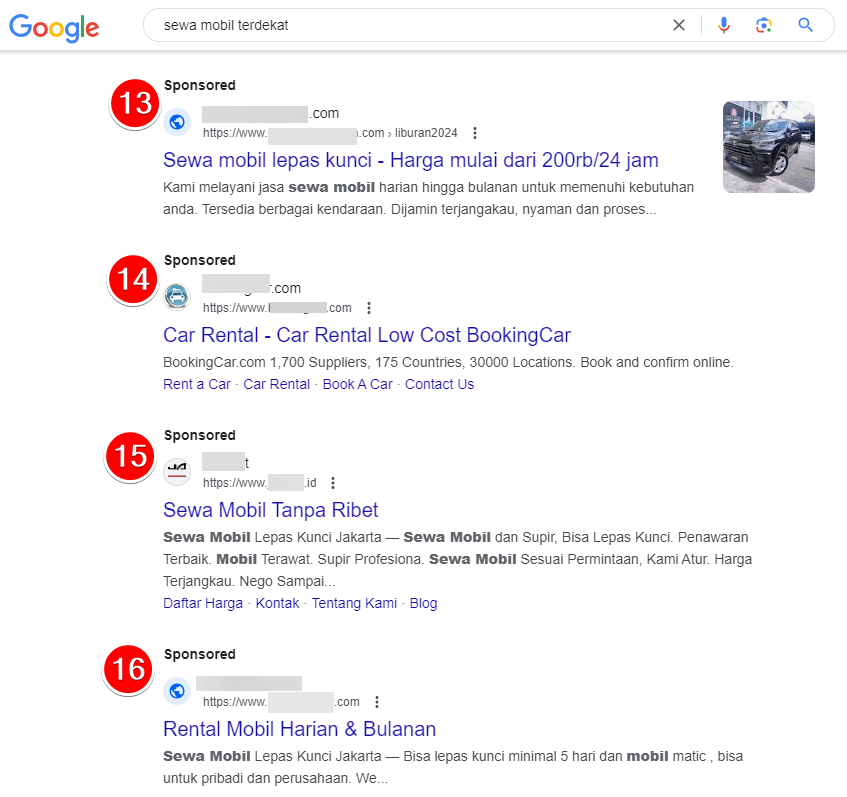The width and height of the screenshot is (847, 797).
Task: Open three-dot menu of Rental Mobil Harian ad
Action: [x=377, y=702]
